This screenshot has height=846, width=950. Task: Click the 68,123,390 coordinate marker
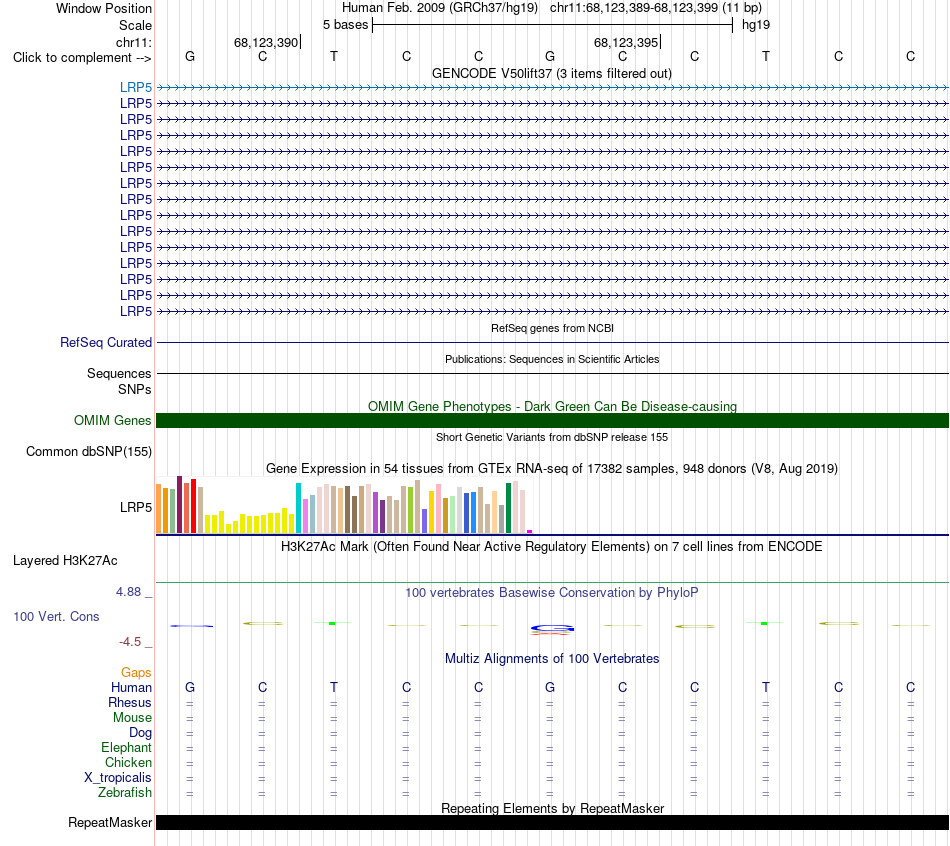pos(266,42)
